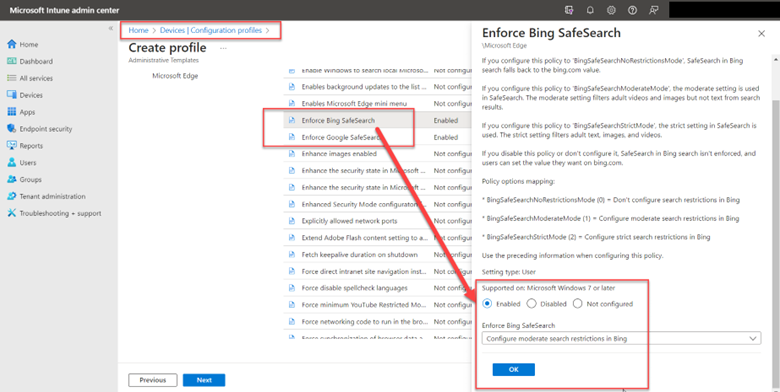This screenshot has width=780, height=392.
Task: Click document icon for Force disable spellcheck languages
Action: tap(292, 288)
